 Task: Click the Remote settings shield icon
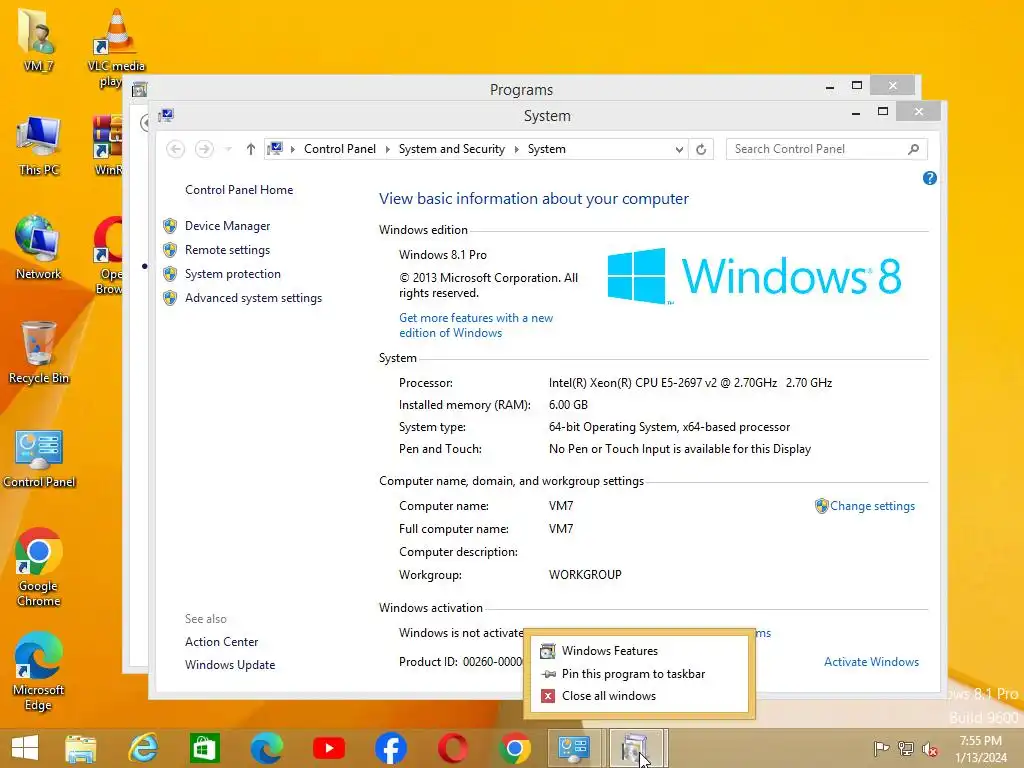pyautogui.click(x=170, y=250)
